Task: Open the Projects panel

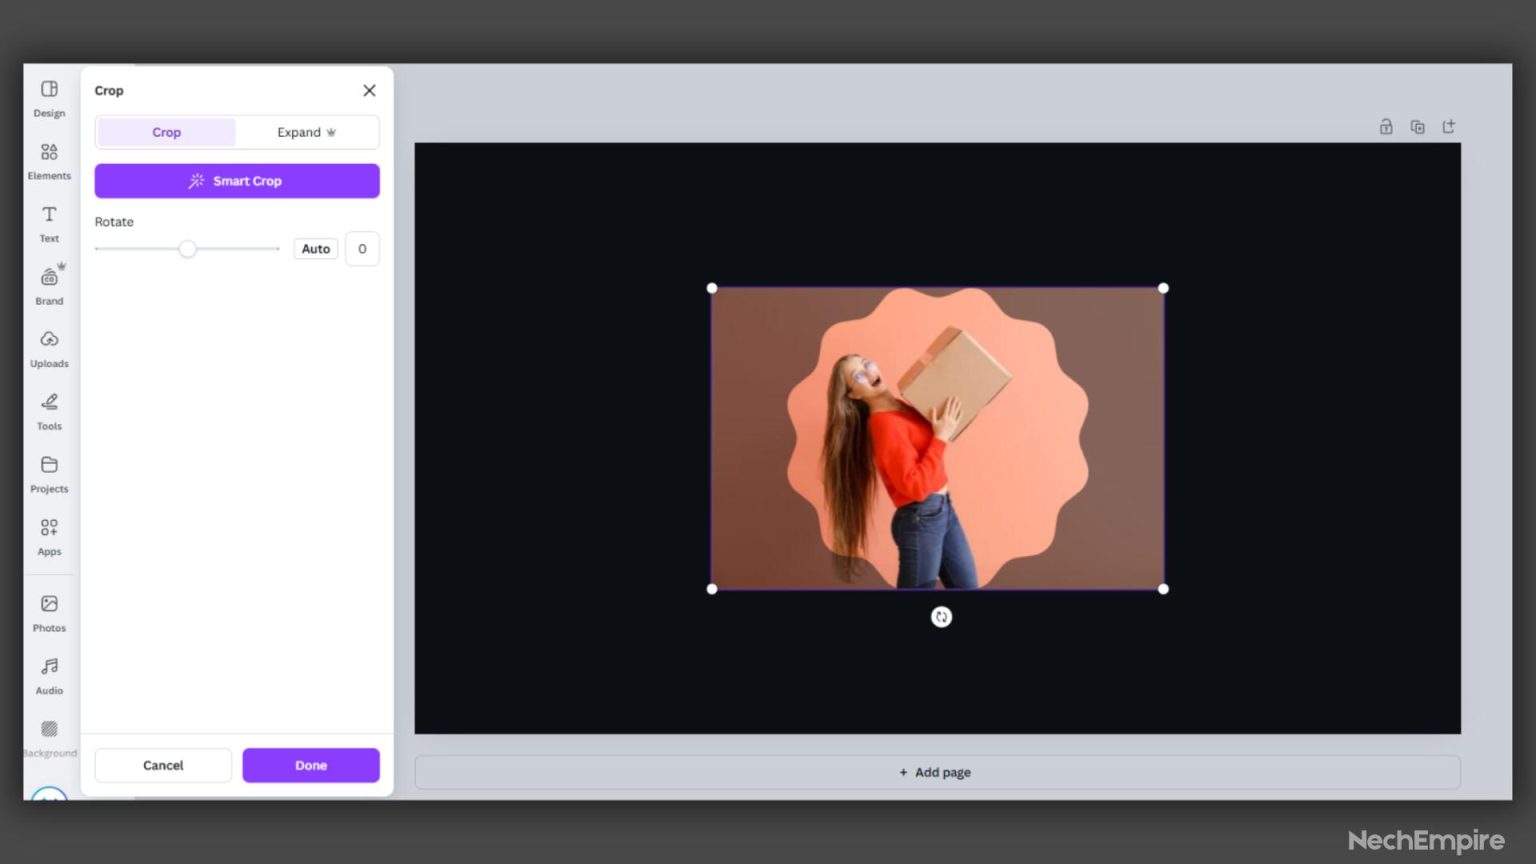Action: pyautogui.click(x=48, y=472)
